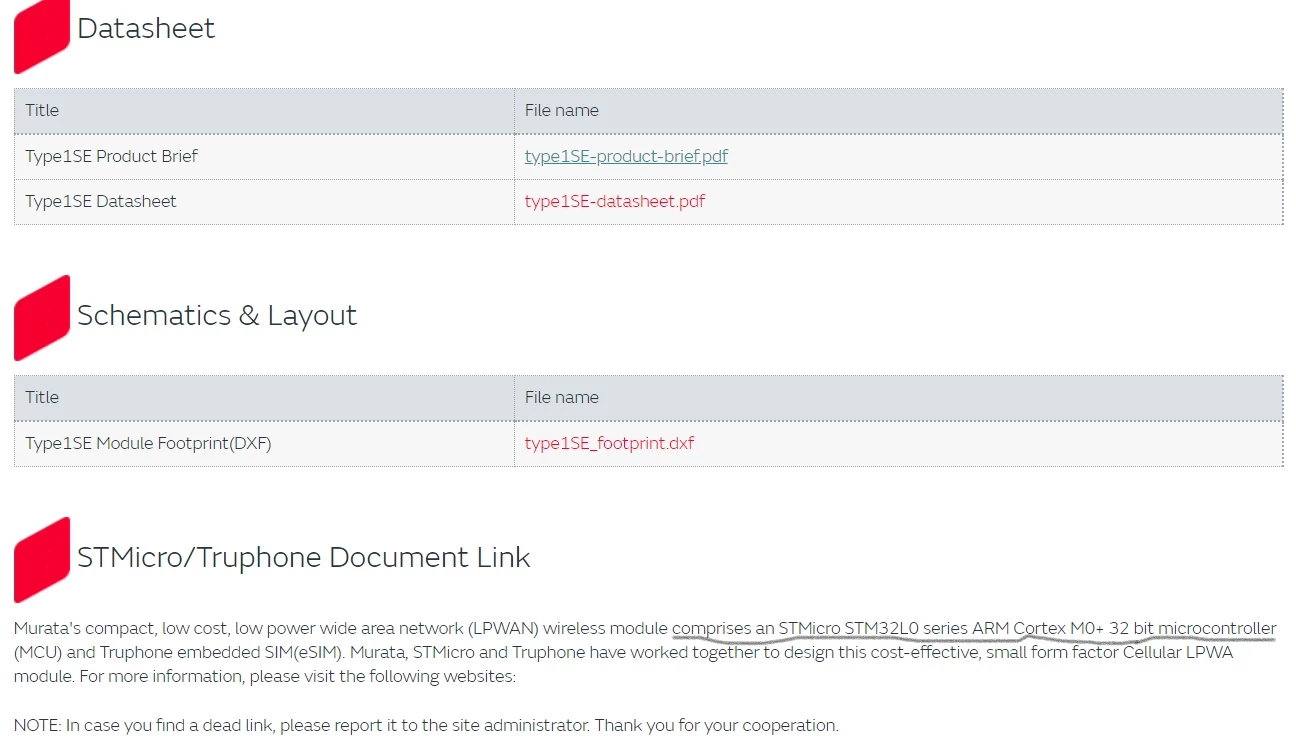The height and width of the screenshot is (748, 1296).
Task: Click the Schematics & Layout heading
Action: (217, 315)
